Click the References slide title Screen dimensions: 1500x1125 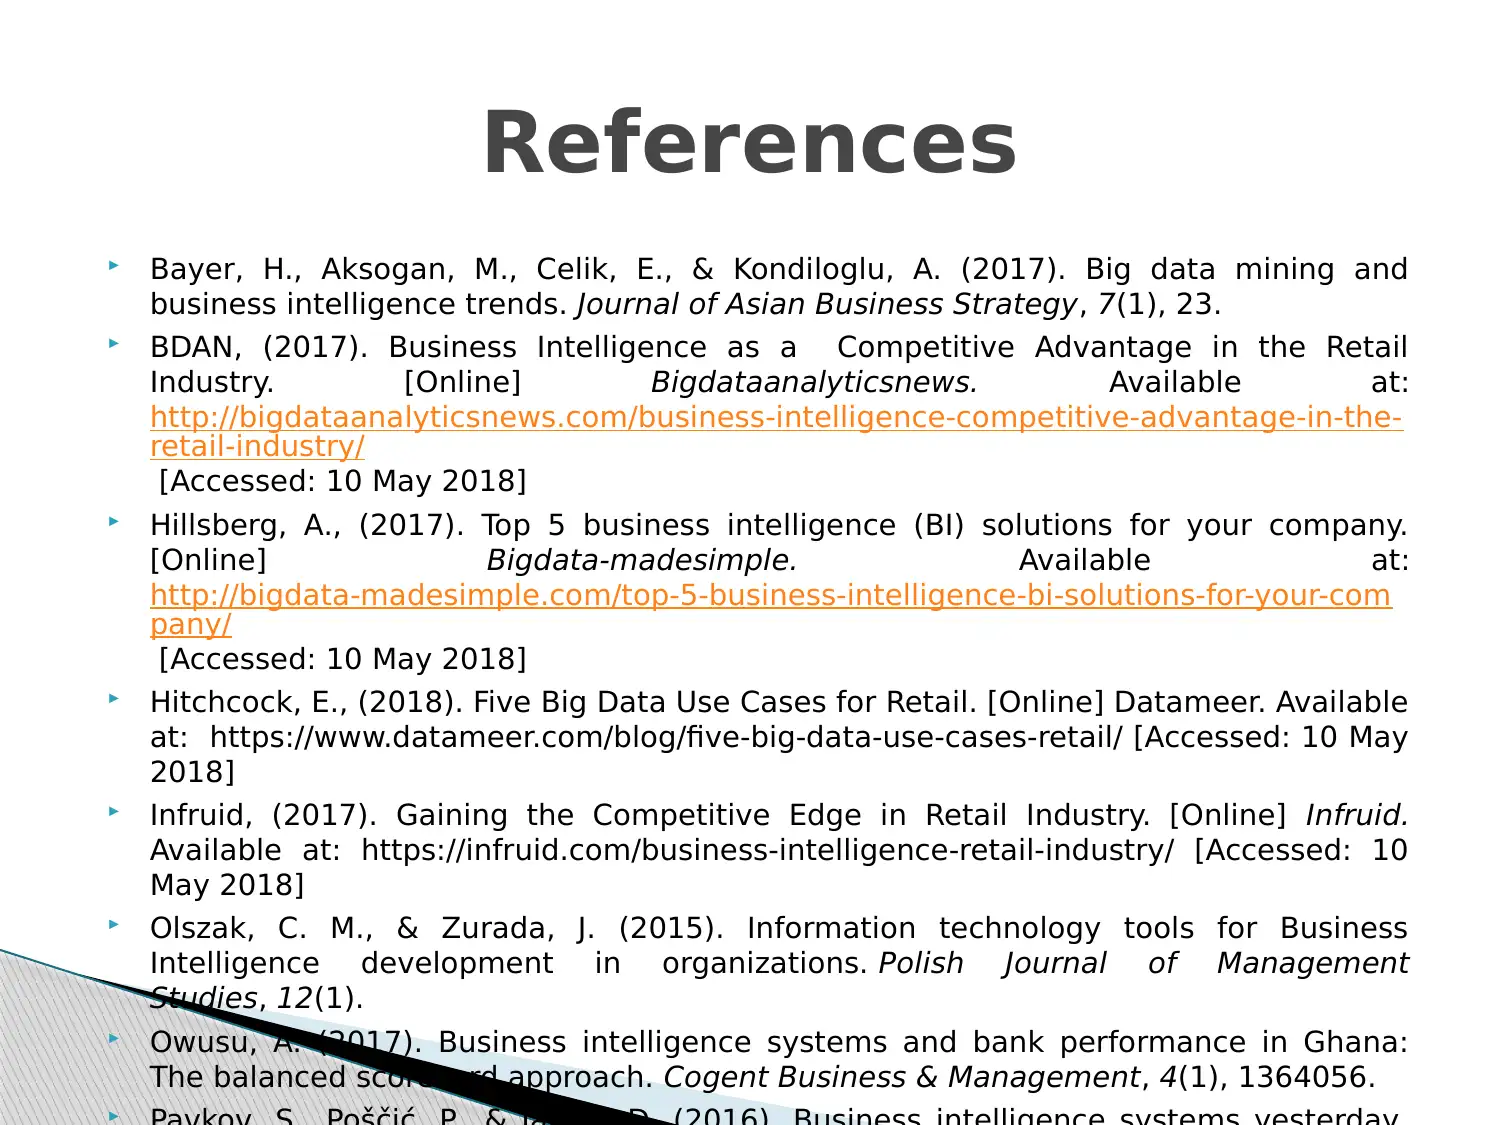click(750, 142)
